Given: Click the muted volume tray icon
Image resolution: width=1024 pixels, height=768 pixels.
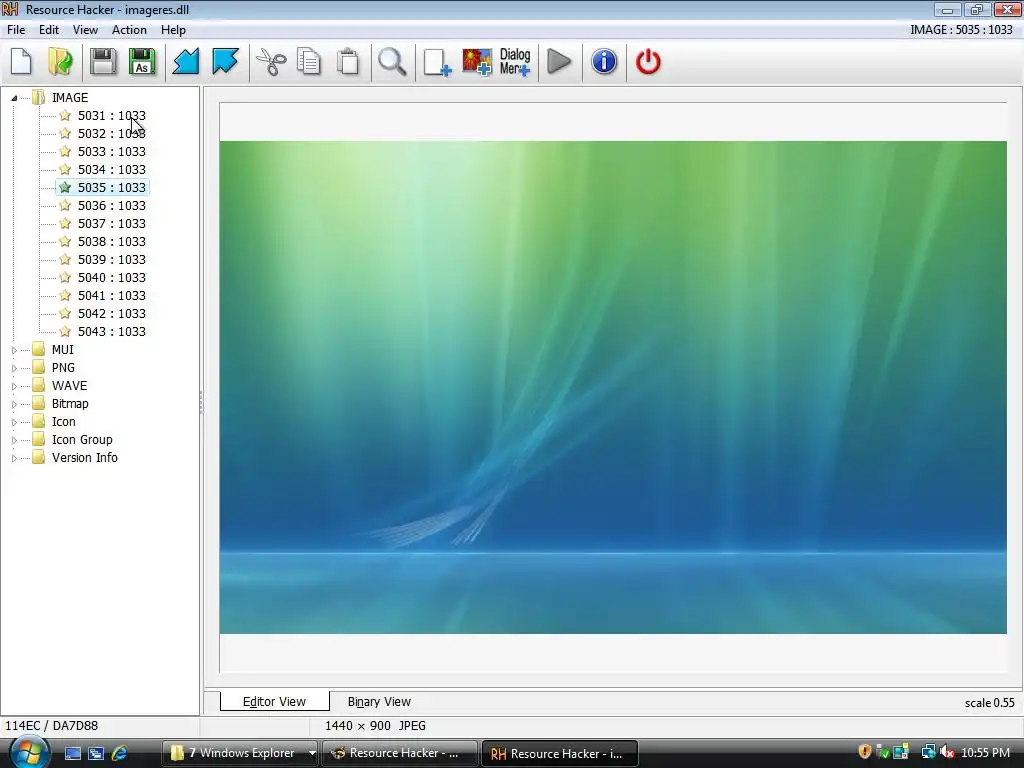Looking at the screenshot, I should click(x=946, y=752).
